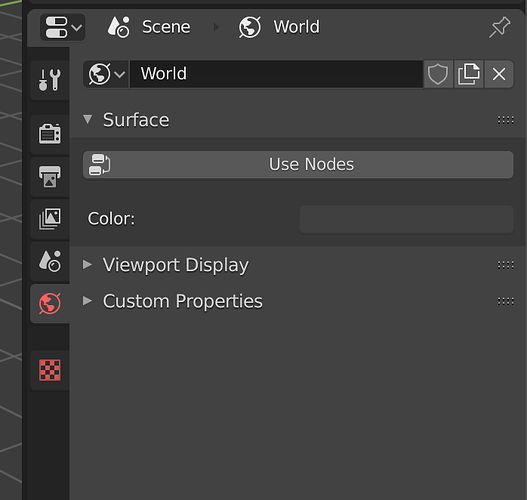The image size is (527, 500).
Task: Open the Tool properties tab
Action: pos(50,80)
